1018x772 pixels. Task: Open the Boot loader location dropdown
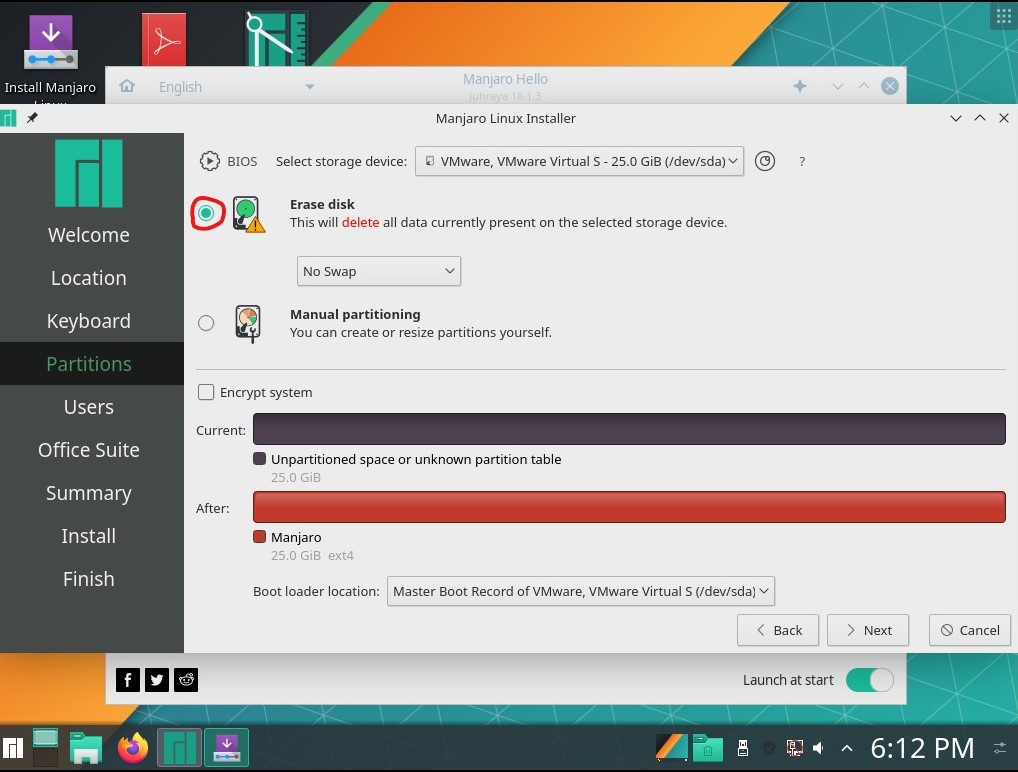[580, 591]
